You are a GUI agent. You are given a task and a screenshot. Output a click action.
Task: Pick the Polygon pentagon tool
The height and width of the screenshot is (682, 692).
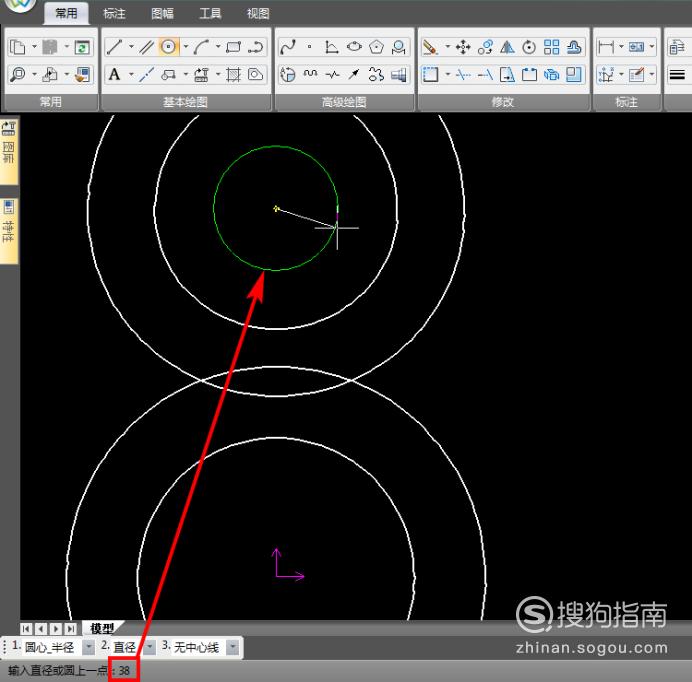[376, 47]
